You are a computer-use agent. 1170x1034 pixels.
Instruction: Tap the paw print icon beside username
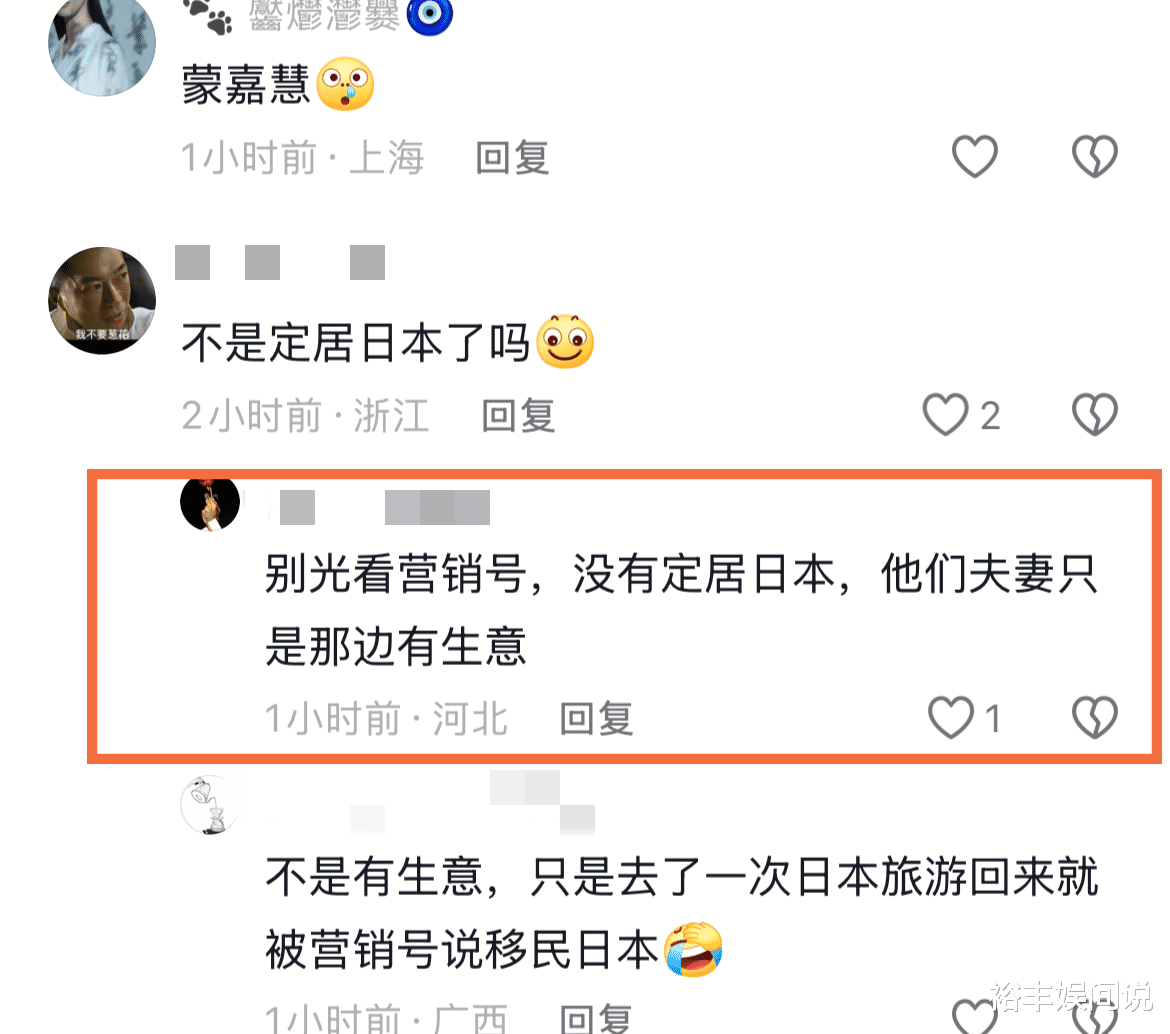click(208, 16)
